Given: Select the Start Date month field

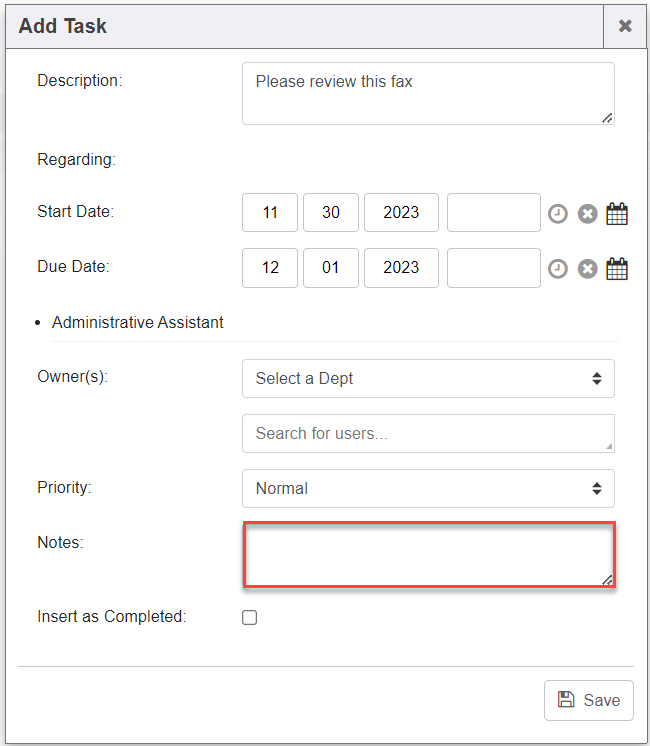Looking at the screenshot, I should click(270, 213).
